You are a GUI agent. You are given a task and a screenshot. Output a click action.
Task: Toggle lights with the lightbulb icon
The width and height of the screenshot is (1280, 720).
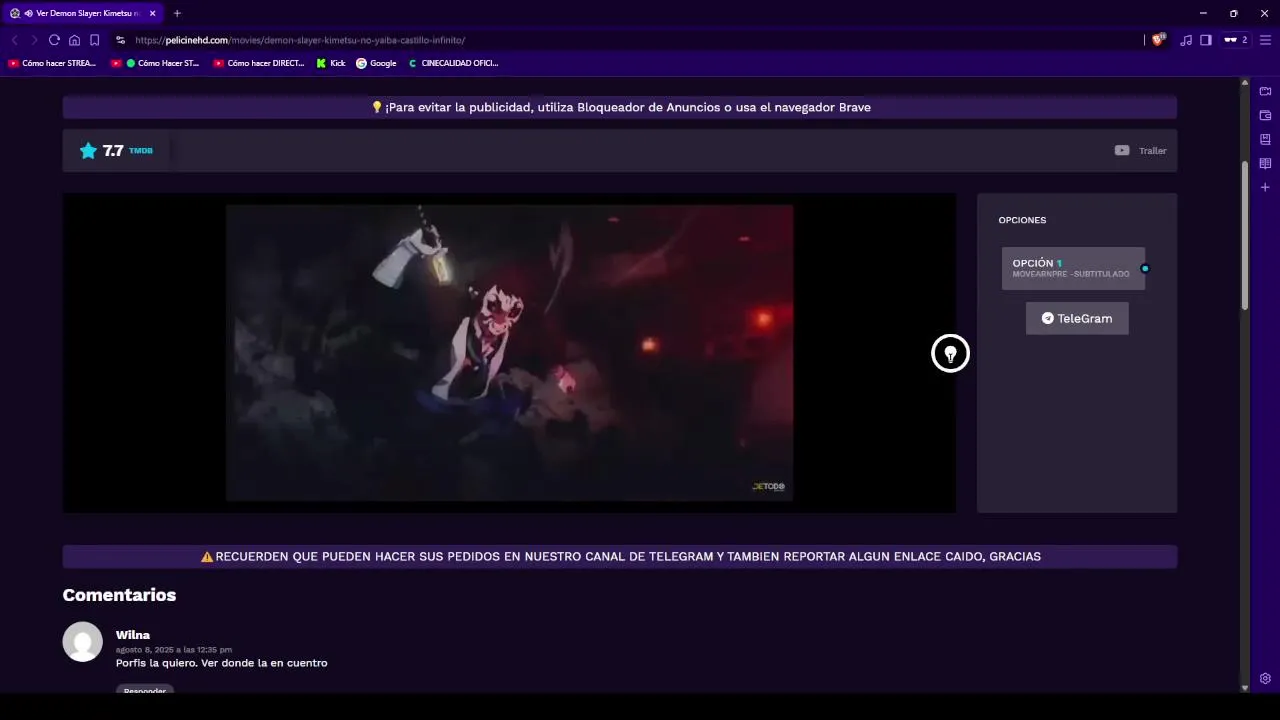coord(950,353)
